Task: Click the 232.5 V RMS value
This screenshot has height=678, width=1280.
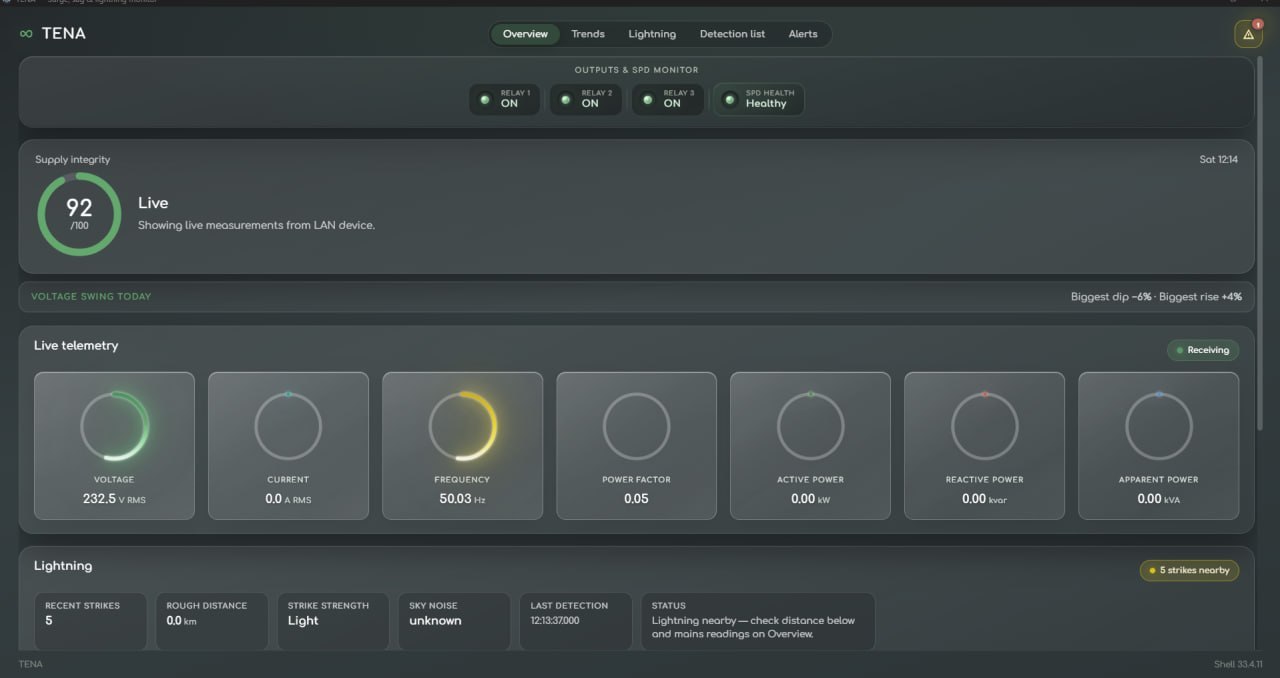Action: click(114, 498)
